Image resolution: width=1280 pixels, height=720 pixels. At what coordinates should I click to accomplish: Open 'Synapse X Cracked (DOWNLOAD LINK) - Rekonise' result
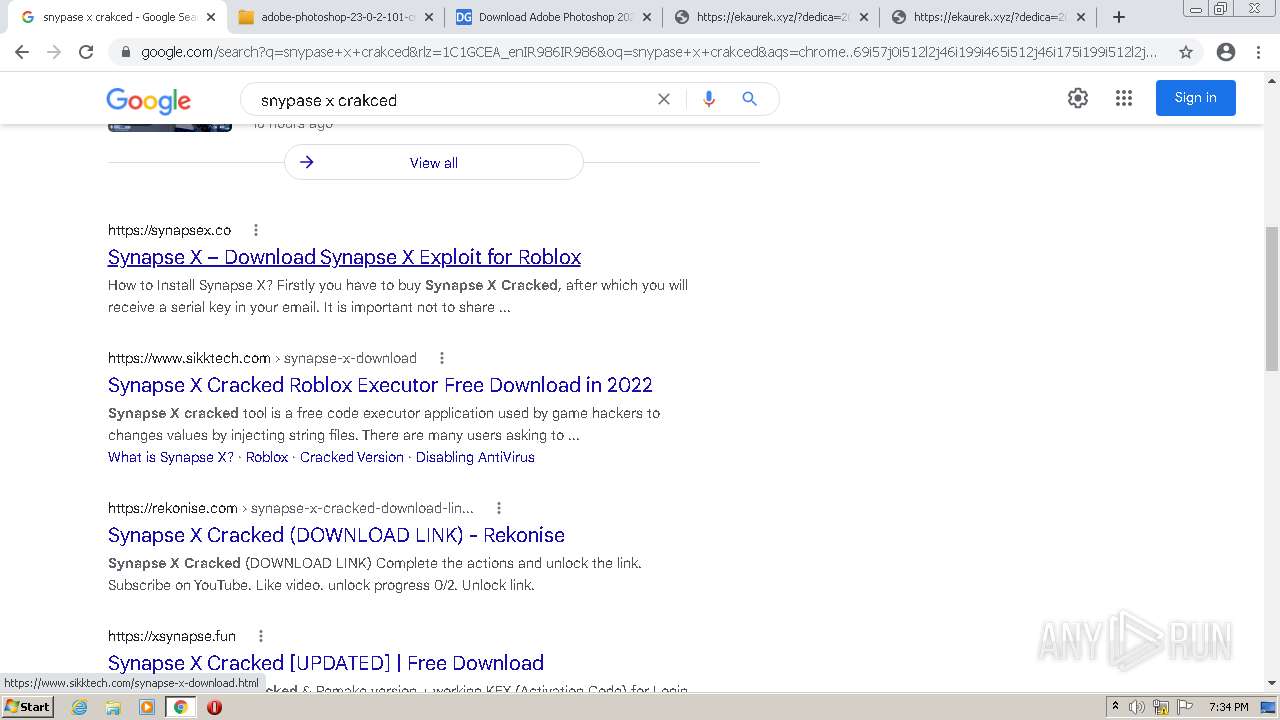336,535
